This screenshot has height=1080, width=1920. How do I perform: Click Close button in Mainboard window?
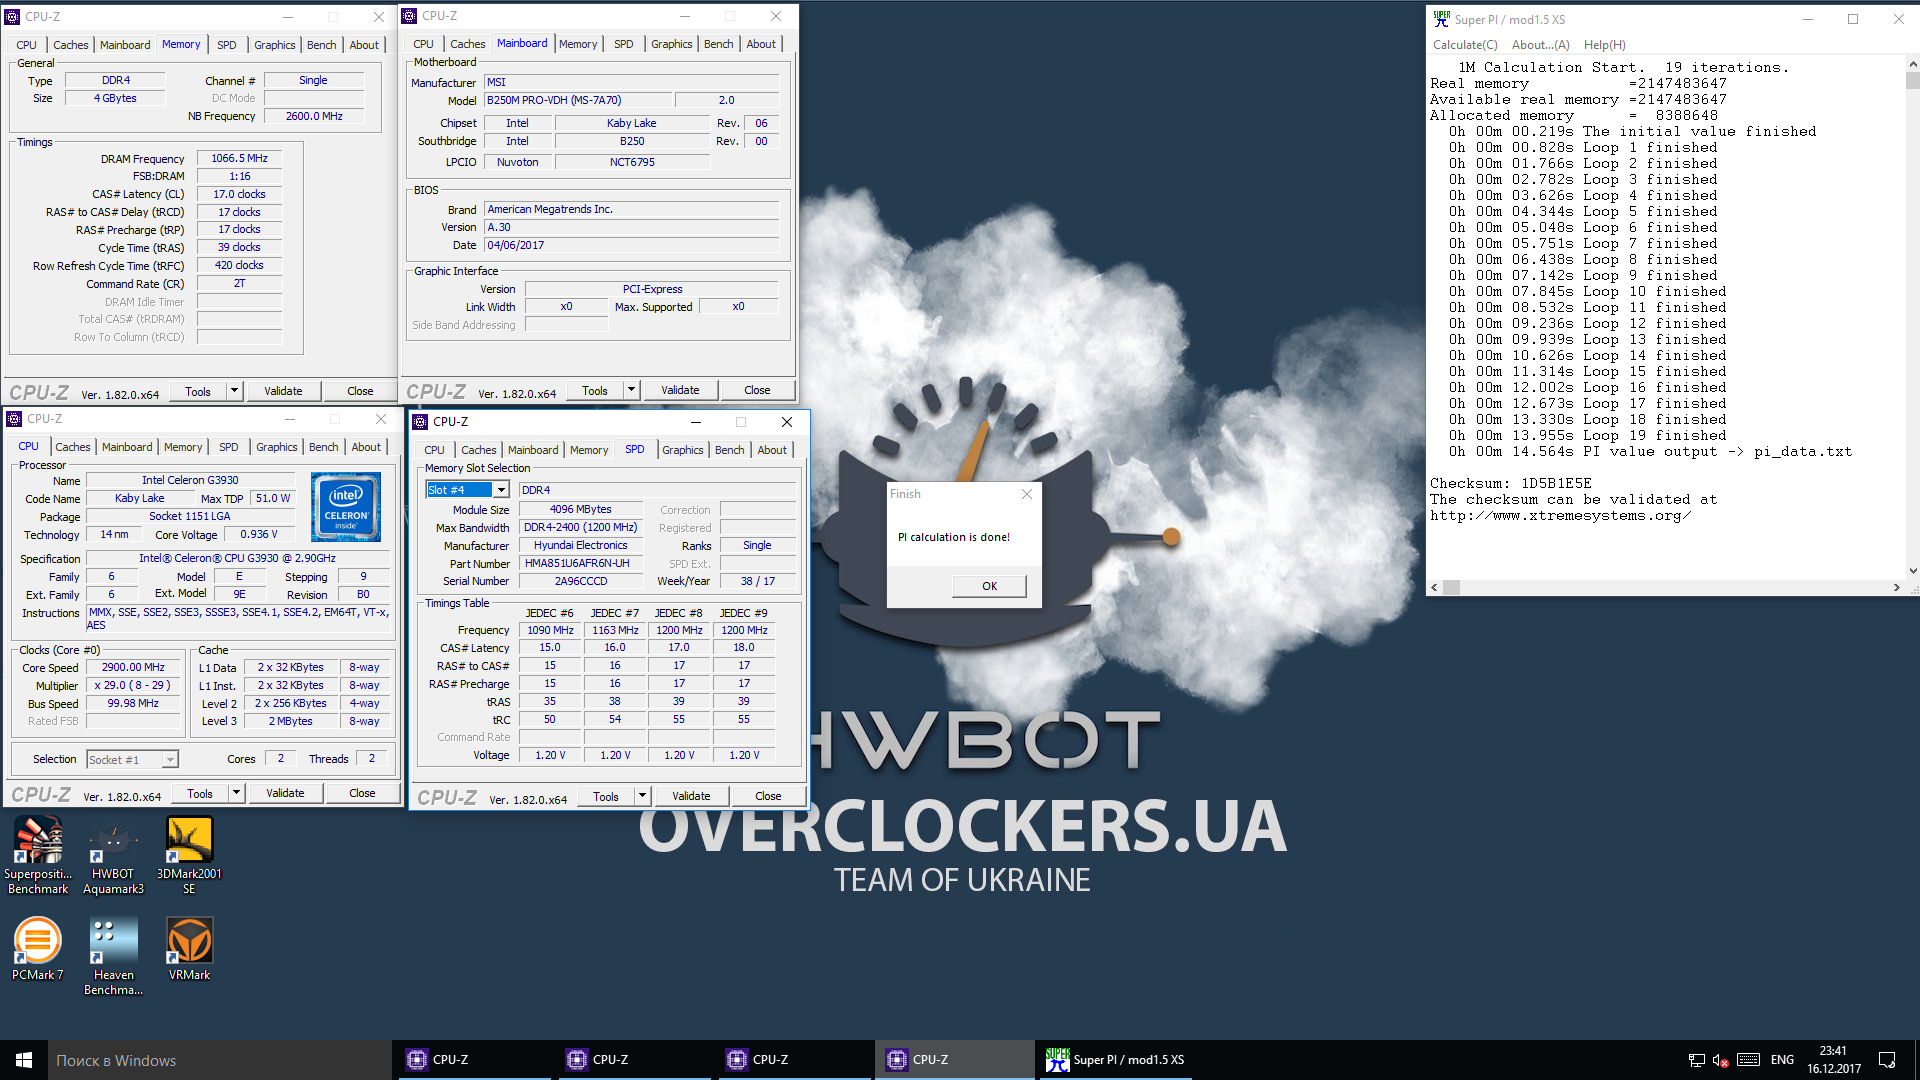757,390
